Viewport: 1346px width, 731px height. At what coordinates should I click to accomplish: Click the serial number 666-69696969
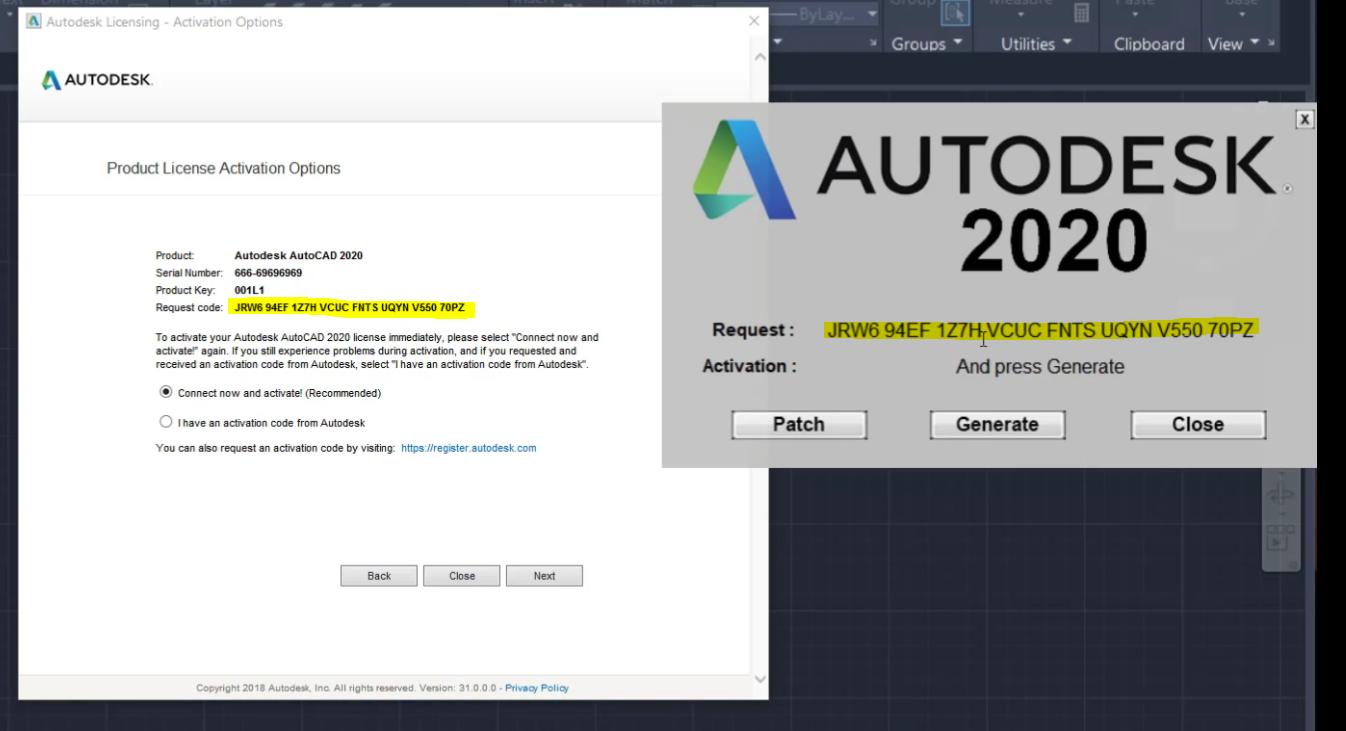(x=268, y=272)
